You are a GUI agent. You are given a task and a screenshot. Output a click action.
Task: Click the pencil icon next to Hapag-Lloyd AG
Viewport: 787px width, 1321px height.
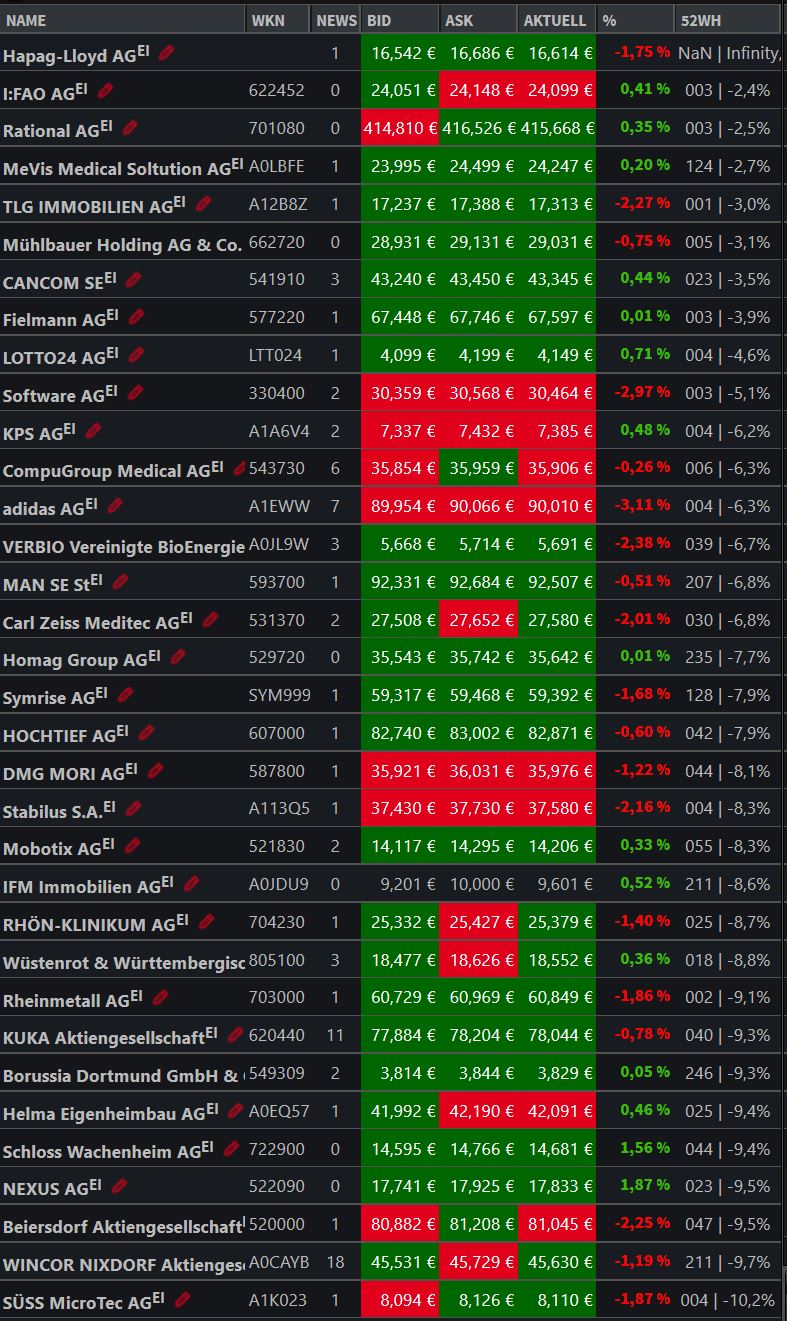[167, 53]
